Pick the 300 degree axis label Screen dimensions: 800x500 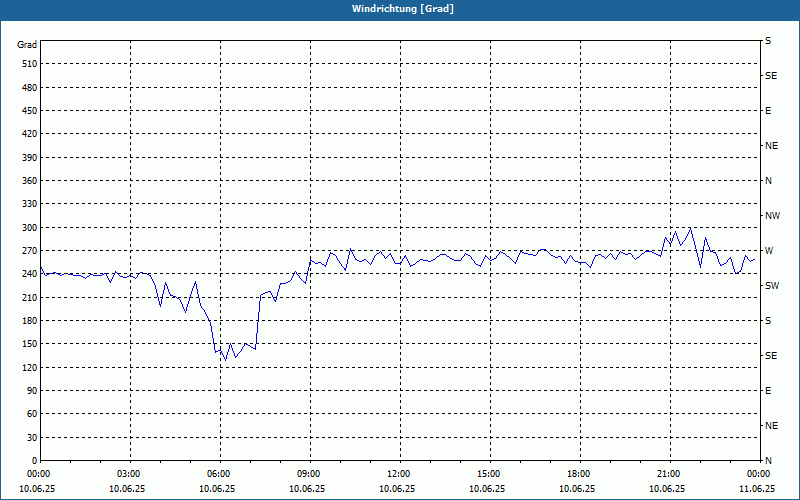click(30, 228)
